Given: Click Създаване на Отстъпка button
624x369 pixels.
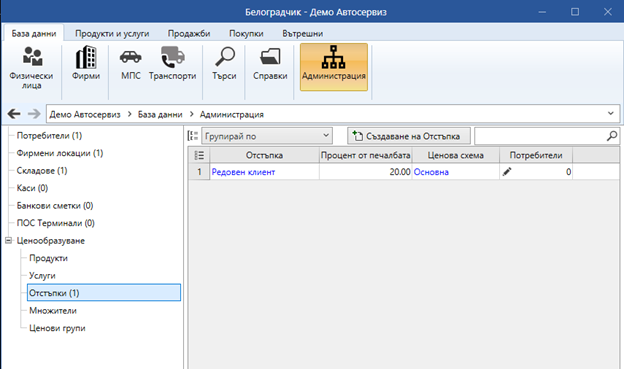Looking at the screenshot, I should tap(409, 136).
